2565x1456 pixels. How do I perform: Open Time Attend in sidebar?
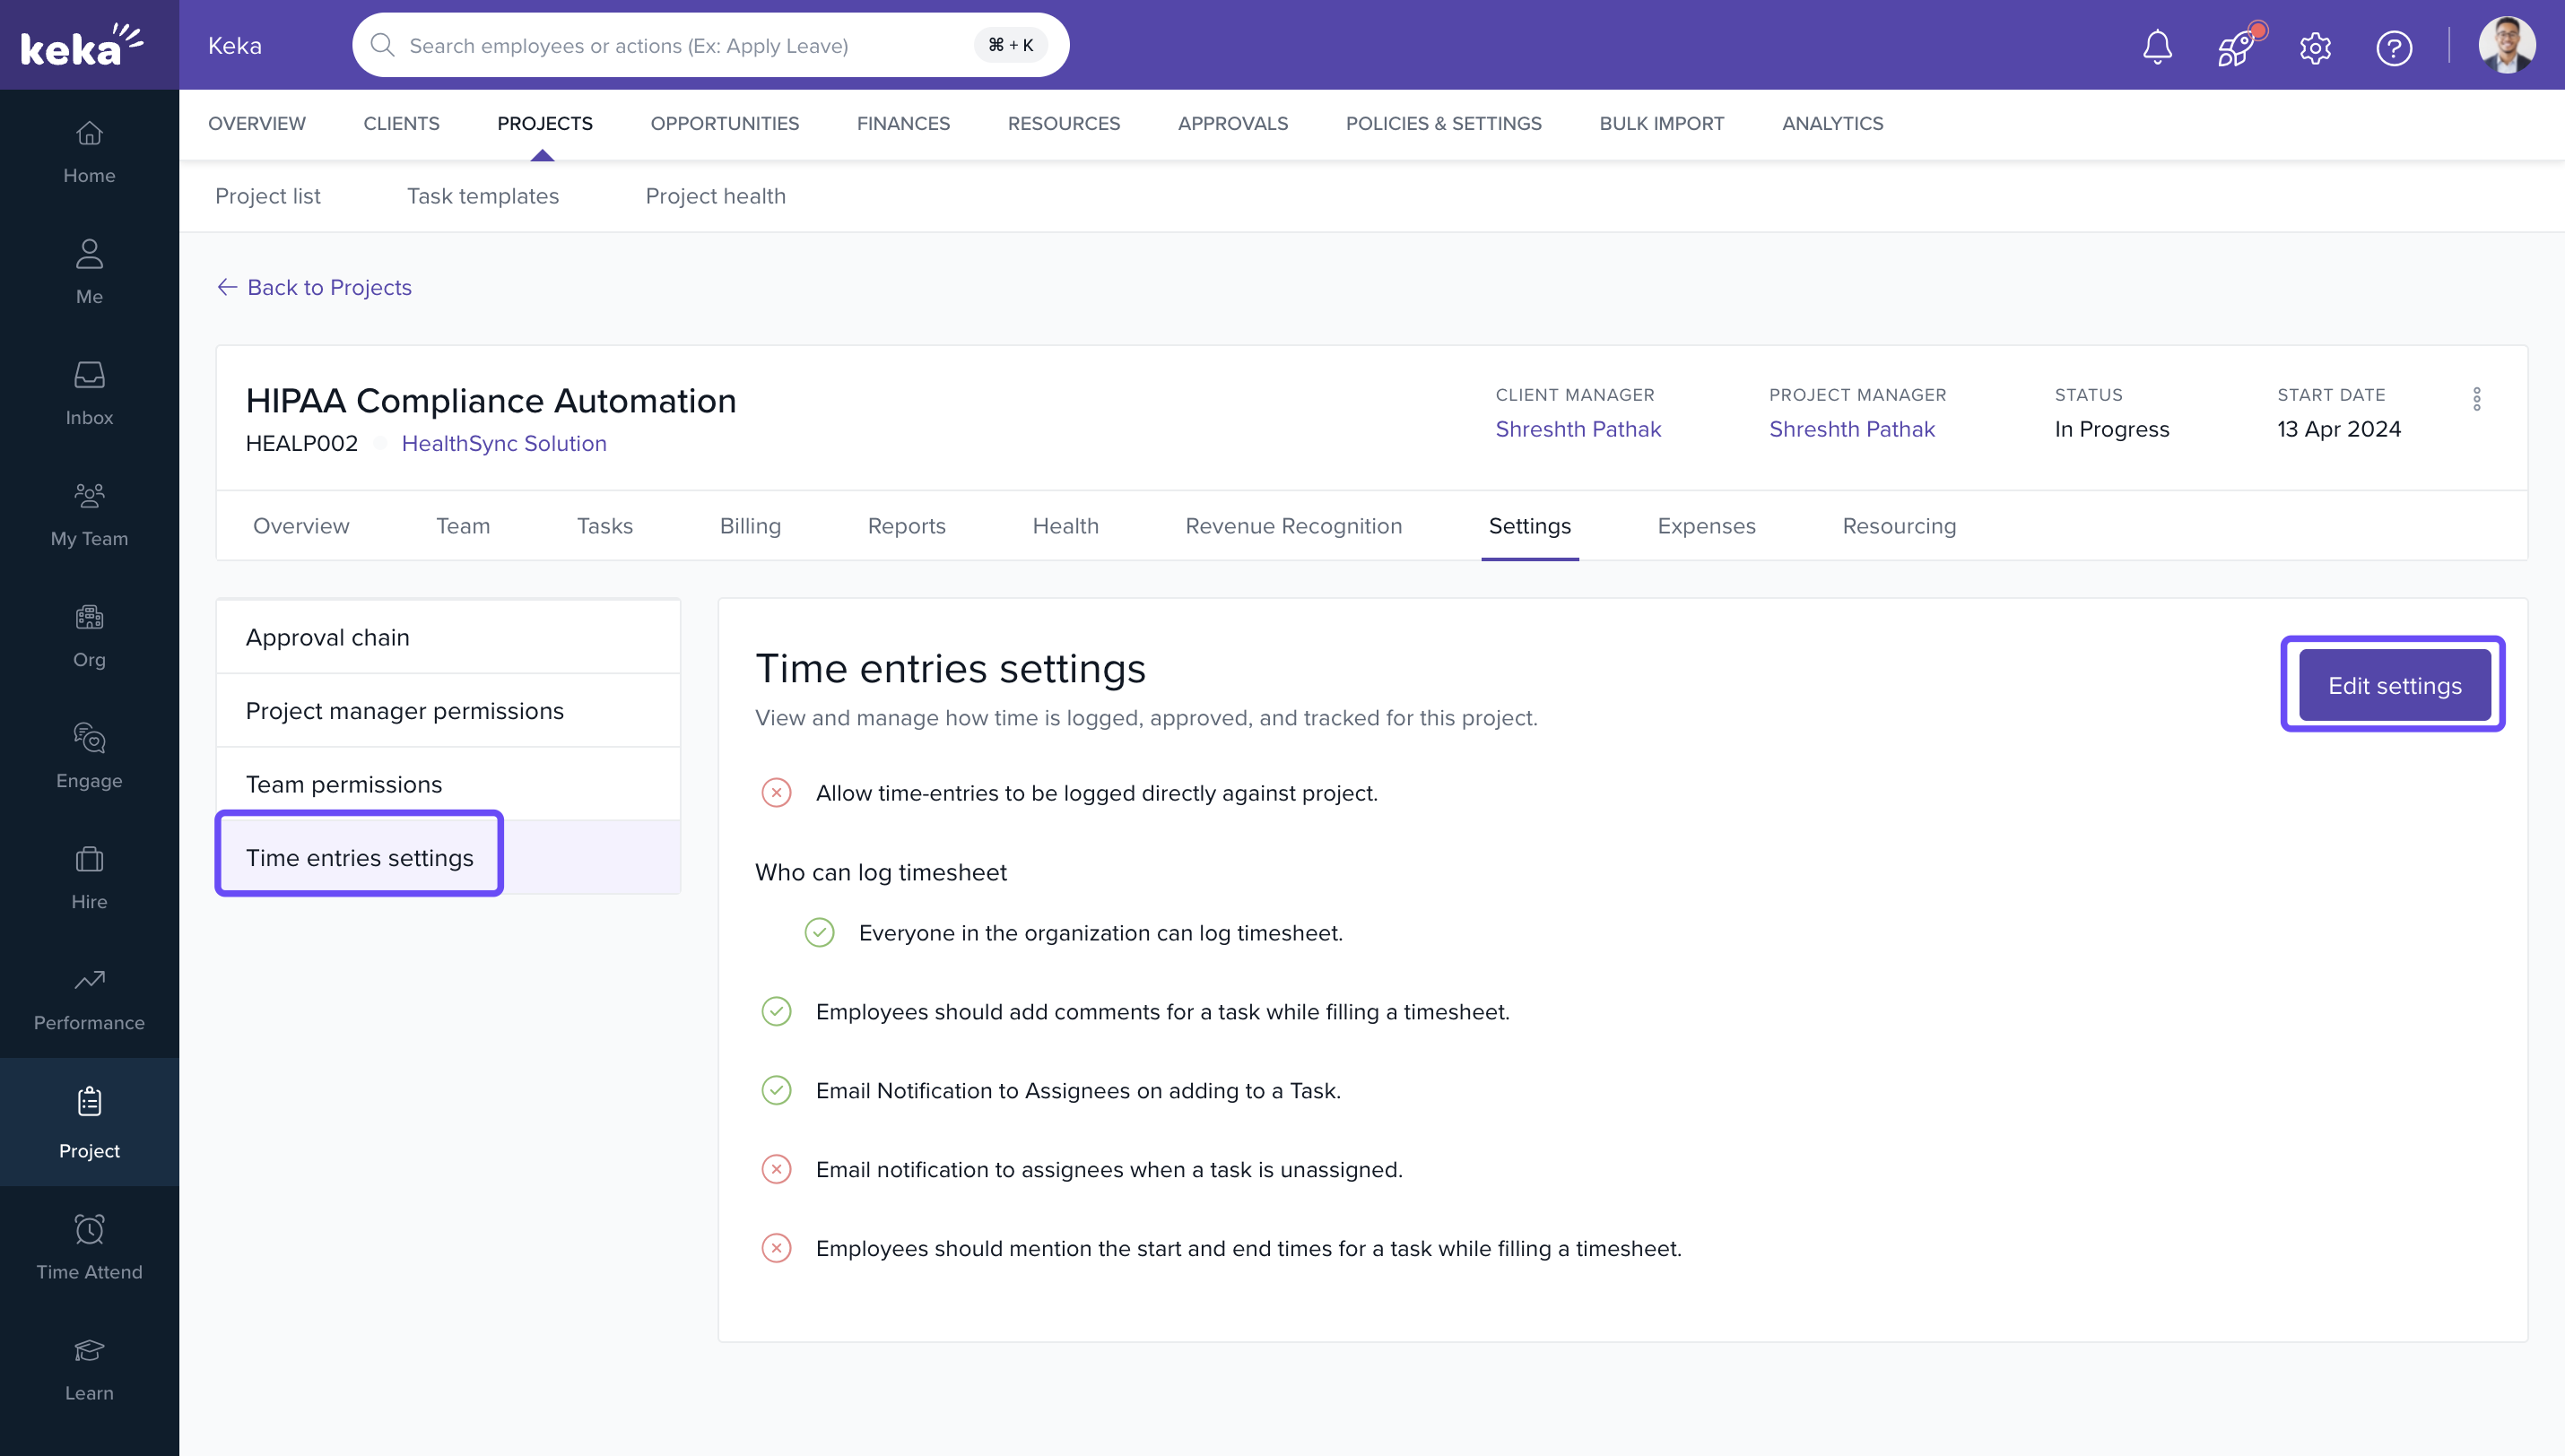coord(89,1246)
